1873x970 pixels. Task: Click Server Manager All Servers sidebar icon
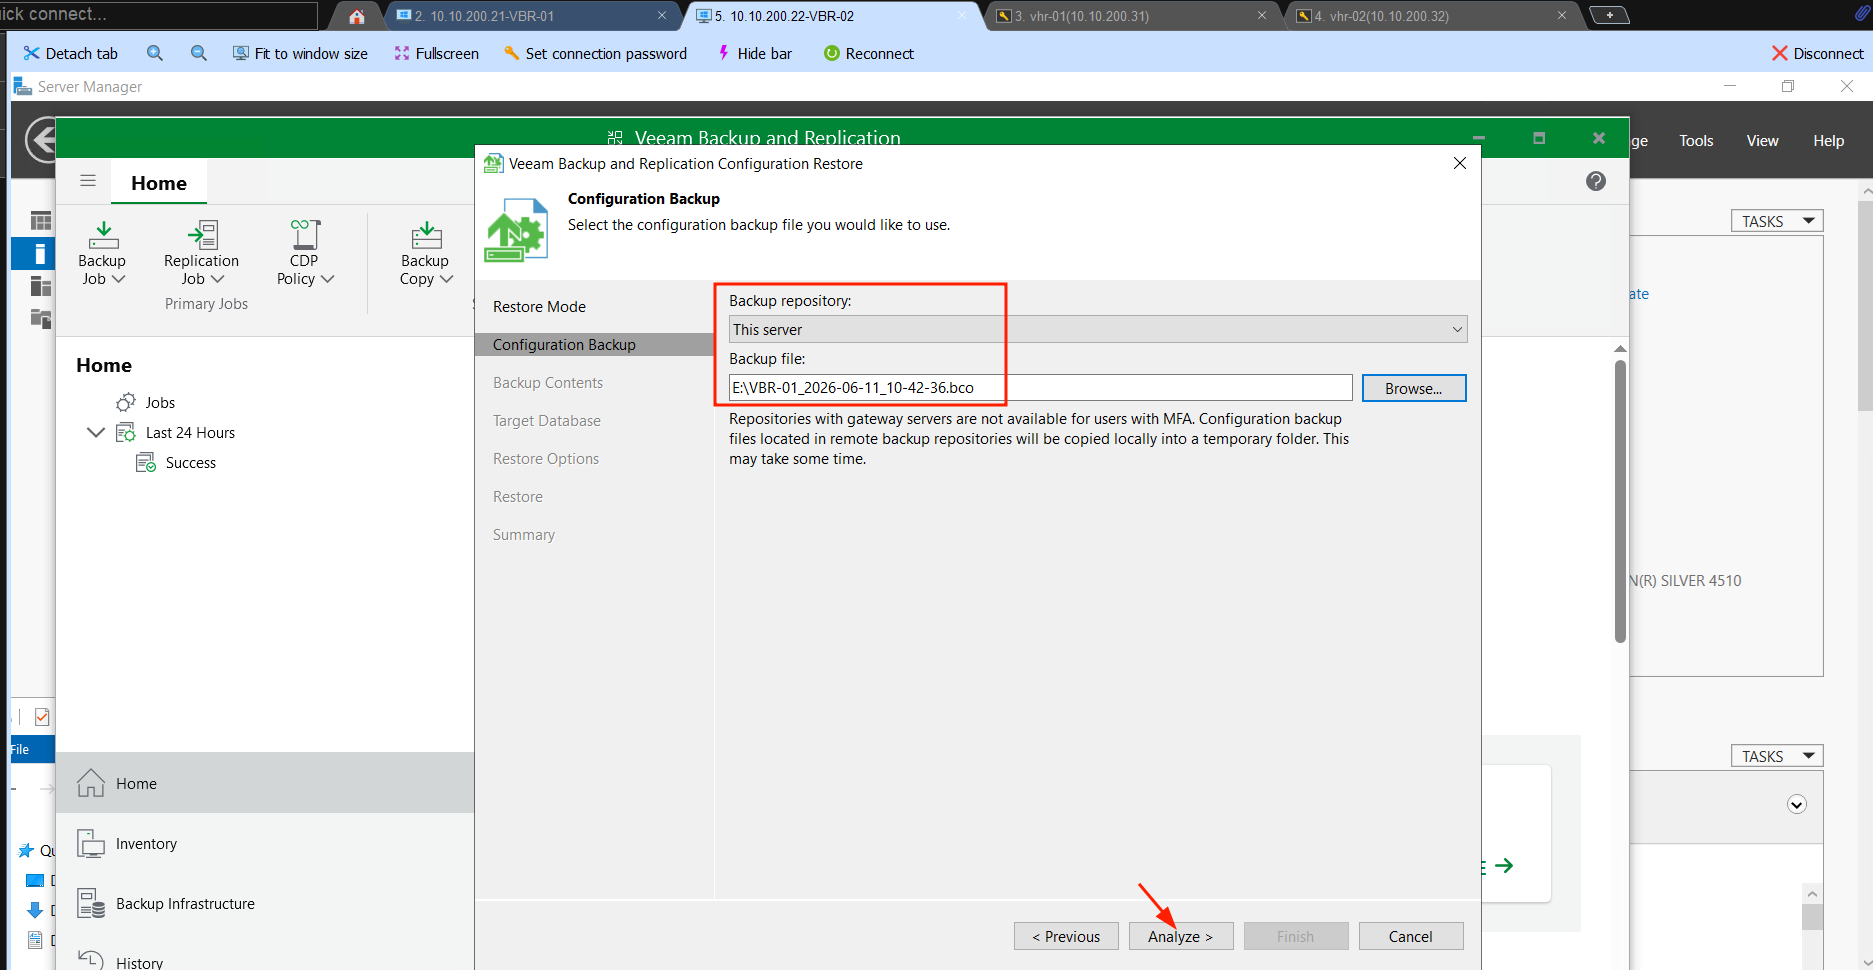tap(41, 287)
